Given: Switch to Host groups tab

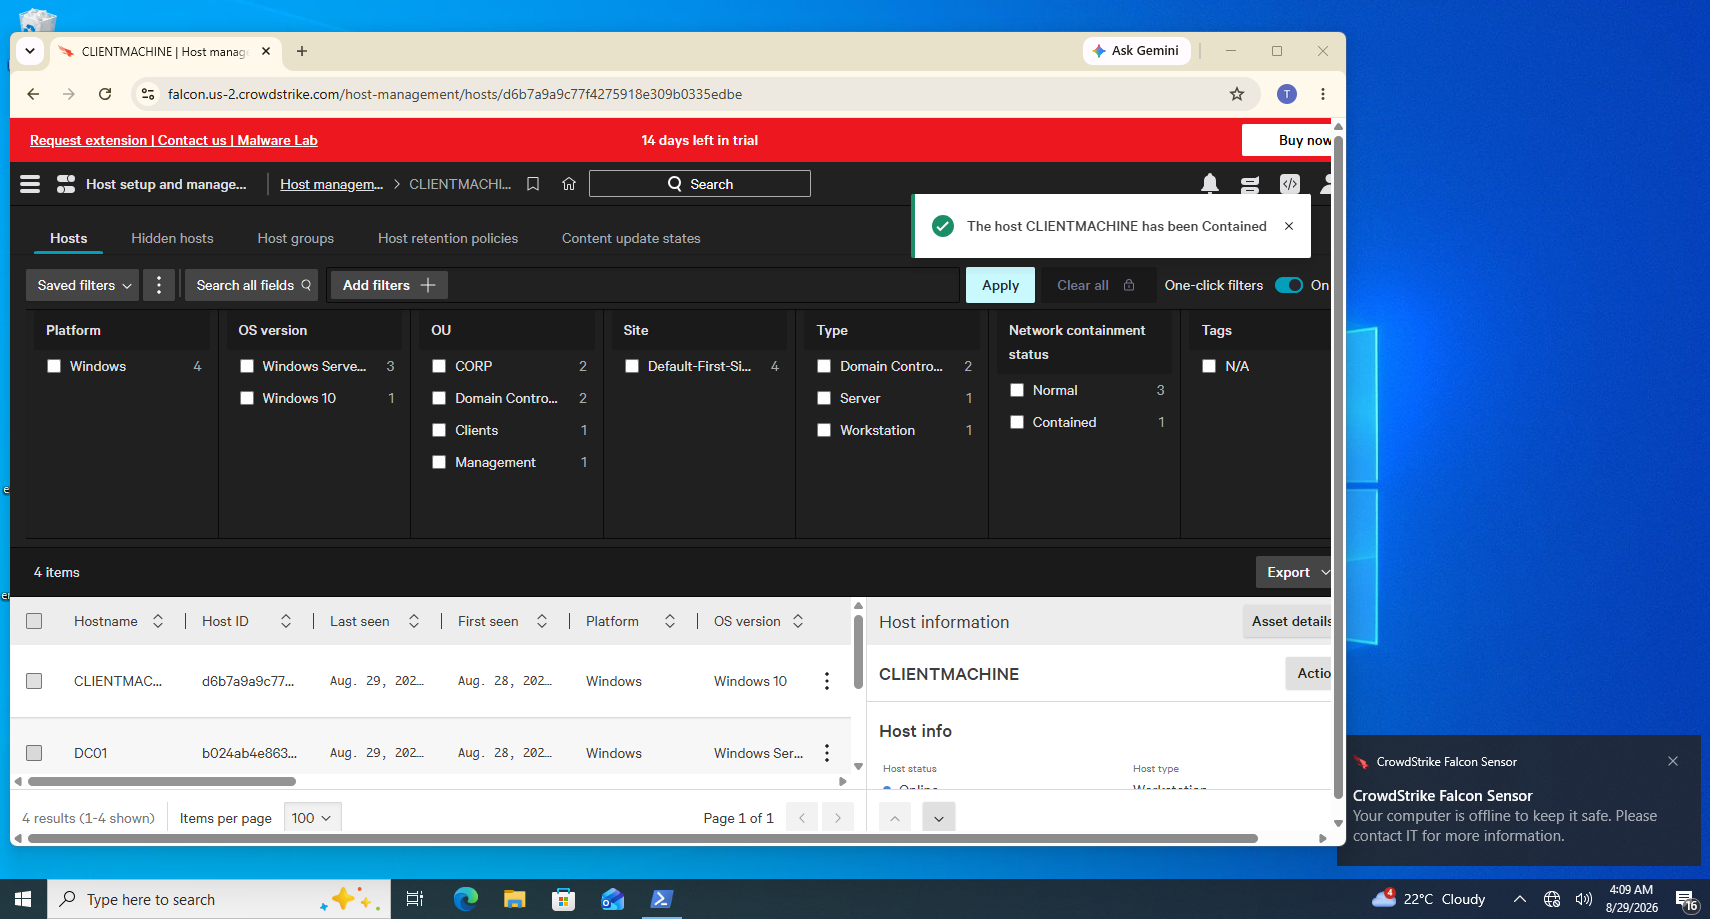Looking at the screenshot, I should tap(296, 238).
